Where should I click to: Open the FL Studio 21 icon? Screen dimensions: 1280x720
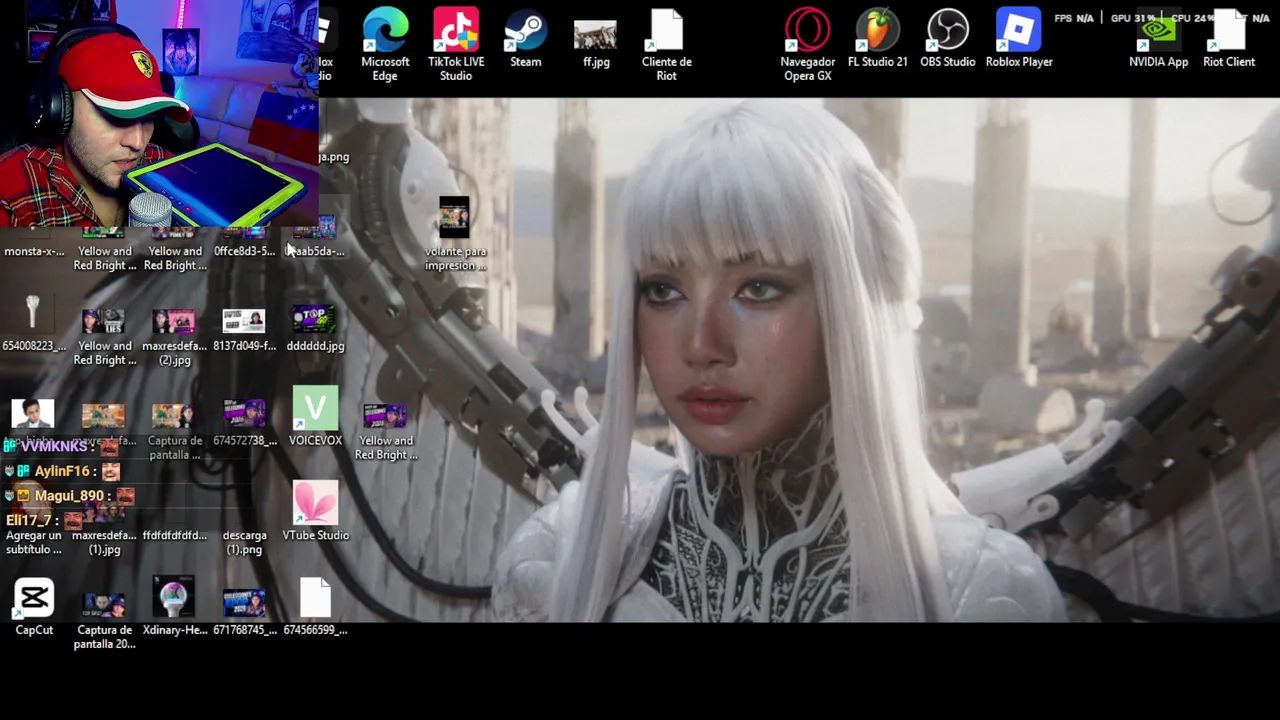click(x=877, y=38)
